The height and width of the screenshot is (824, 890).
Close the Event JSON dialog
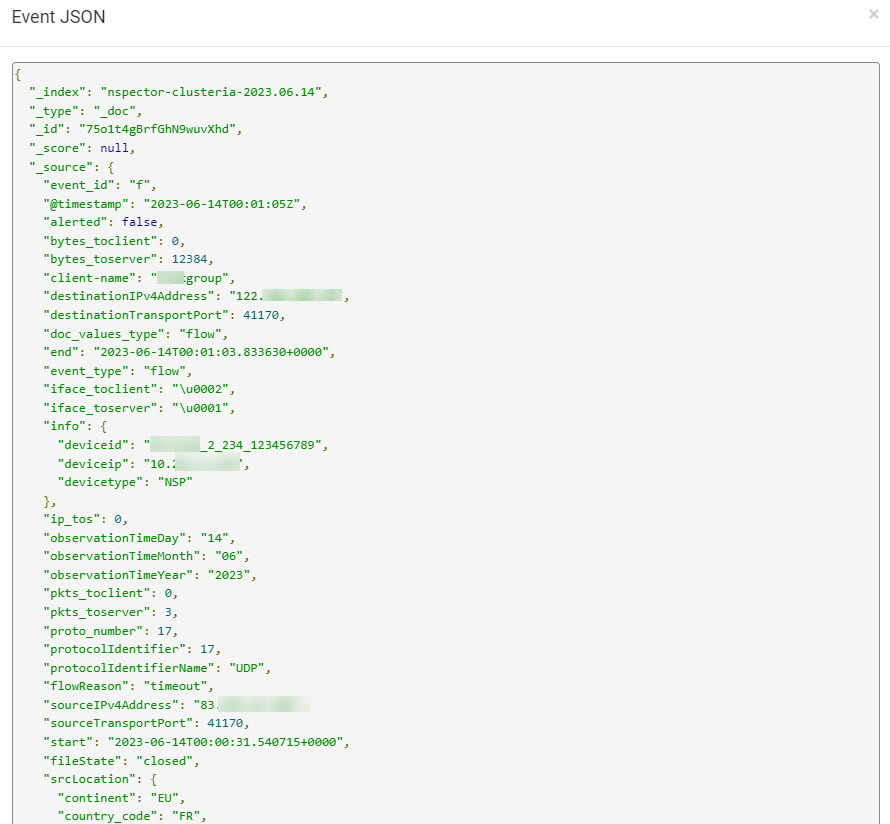(873, 14)
